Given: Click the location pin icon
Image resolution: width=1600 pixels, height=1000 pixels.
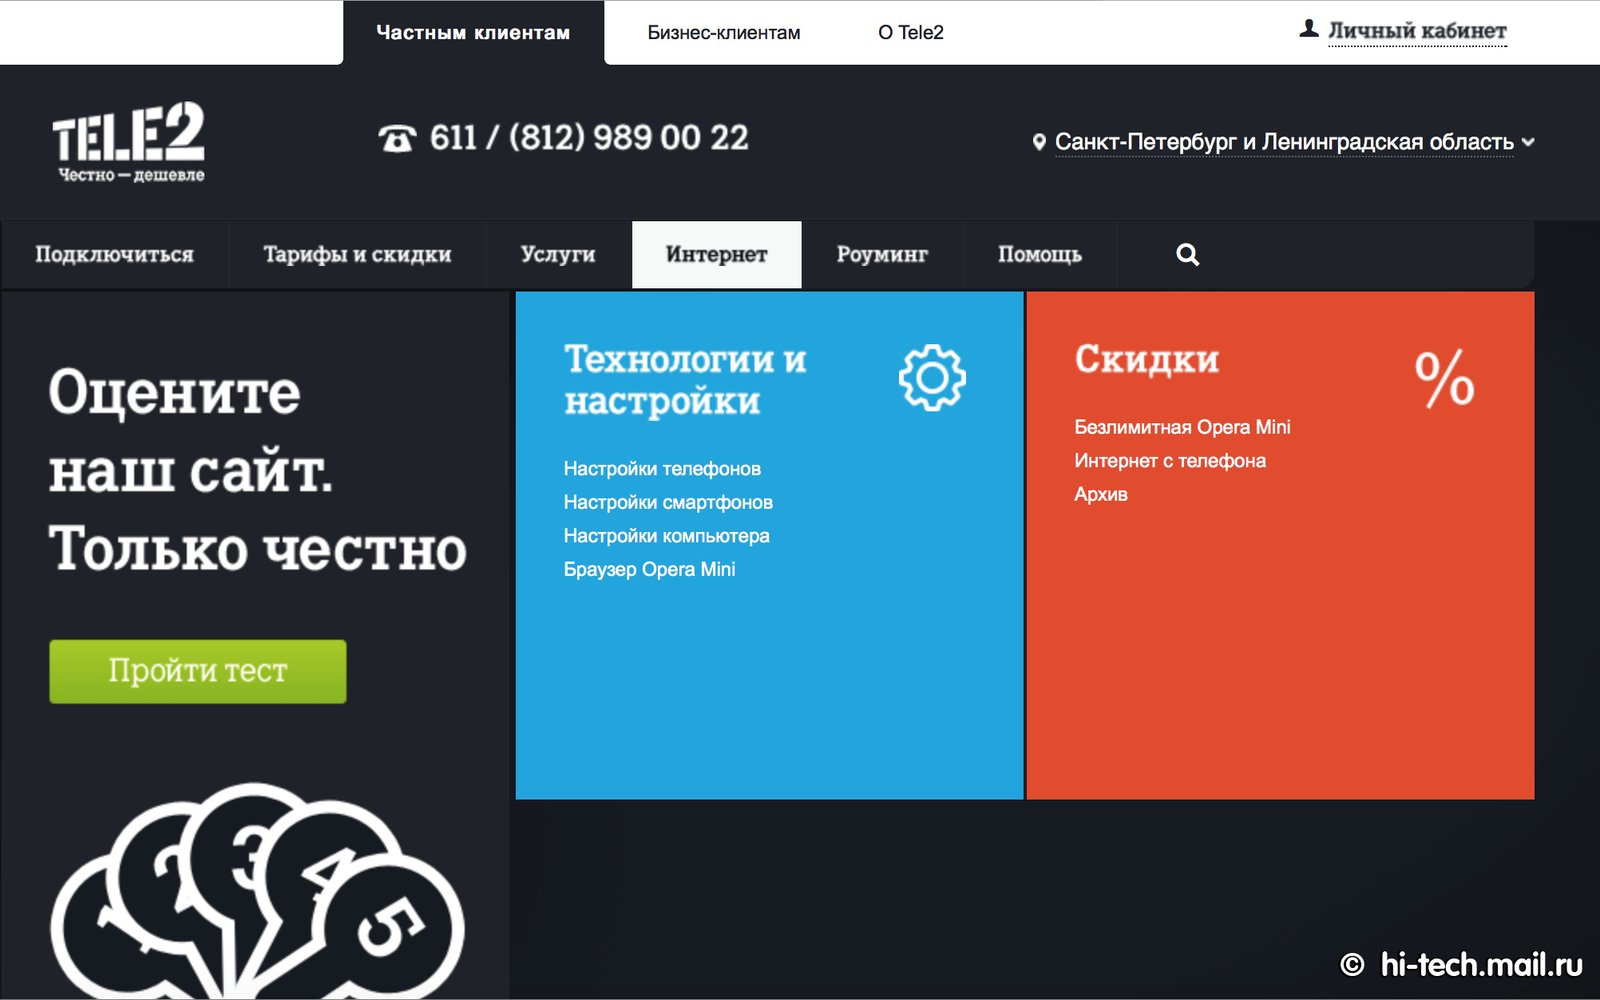Looking at the screenshot, I should coord(1039,142).
